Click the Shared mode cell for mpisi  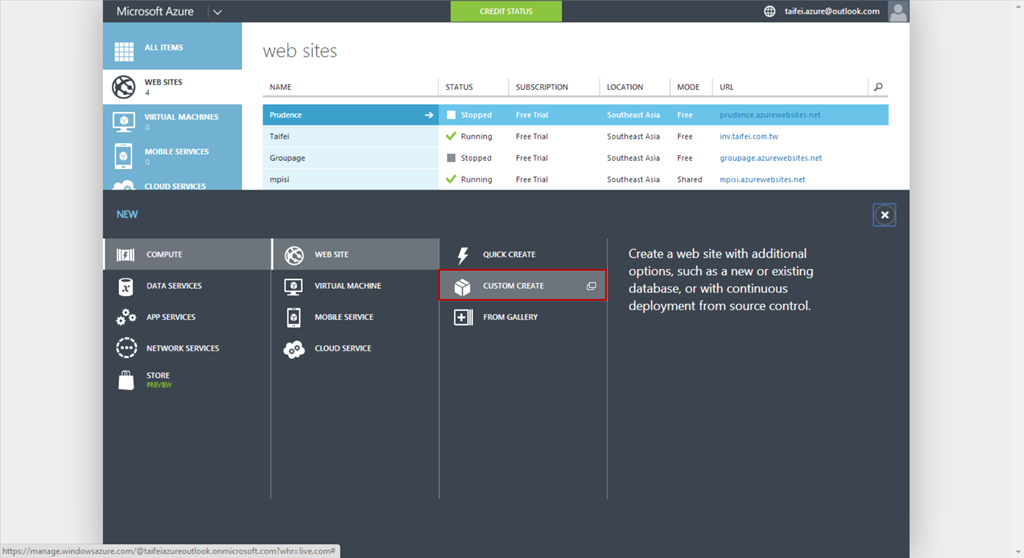[x=690, y=180]
